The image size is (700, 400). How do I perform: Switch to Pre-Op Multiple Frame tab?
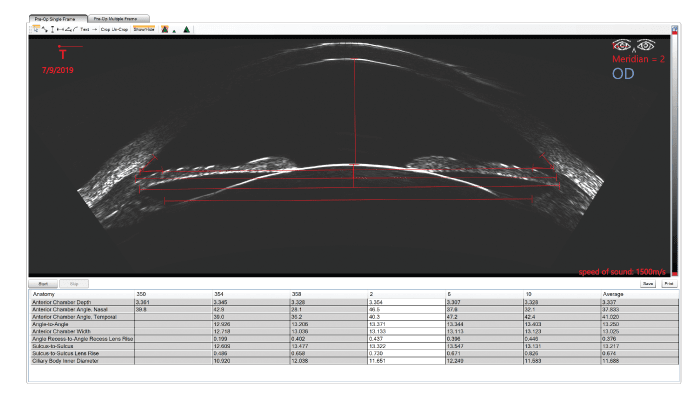coord(118,19)
